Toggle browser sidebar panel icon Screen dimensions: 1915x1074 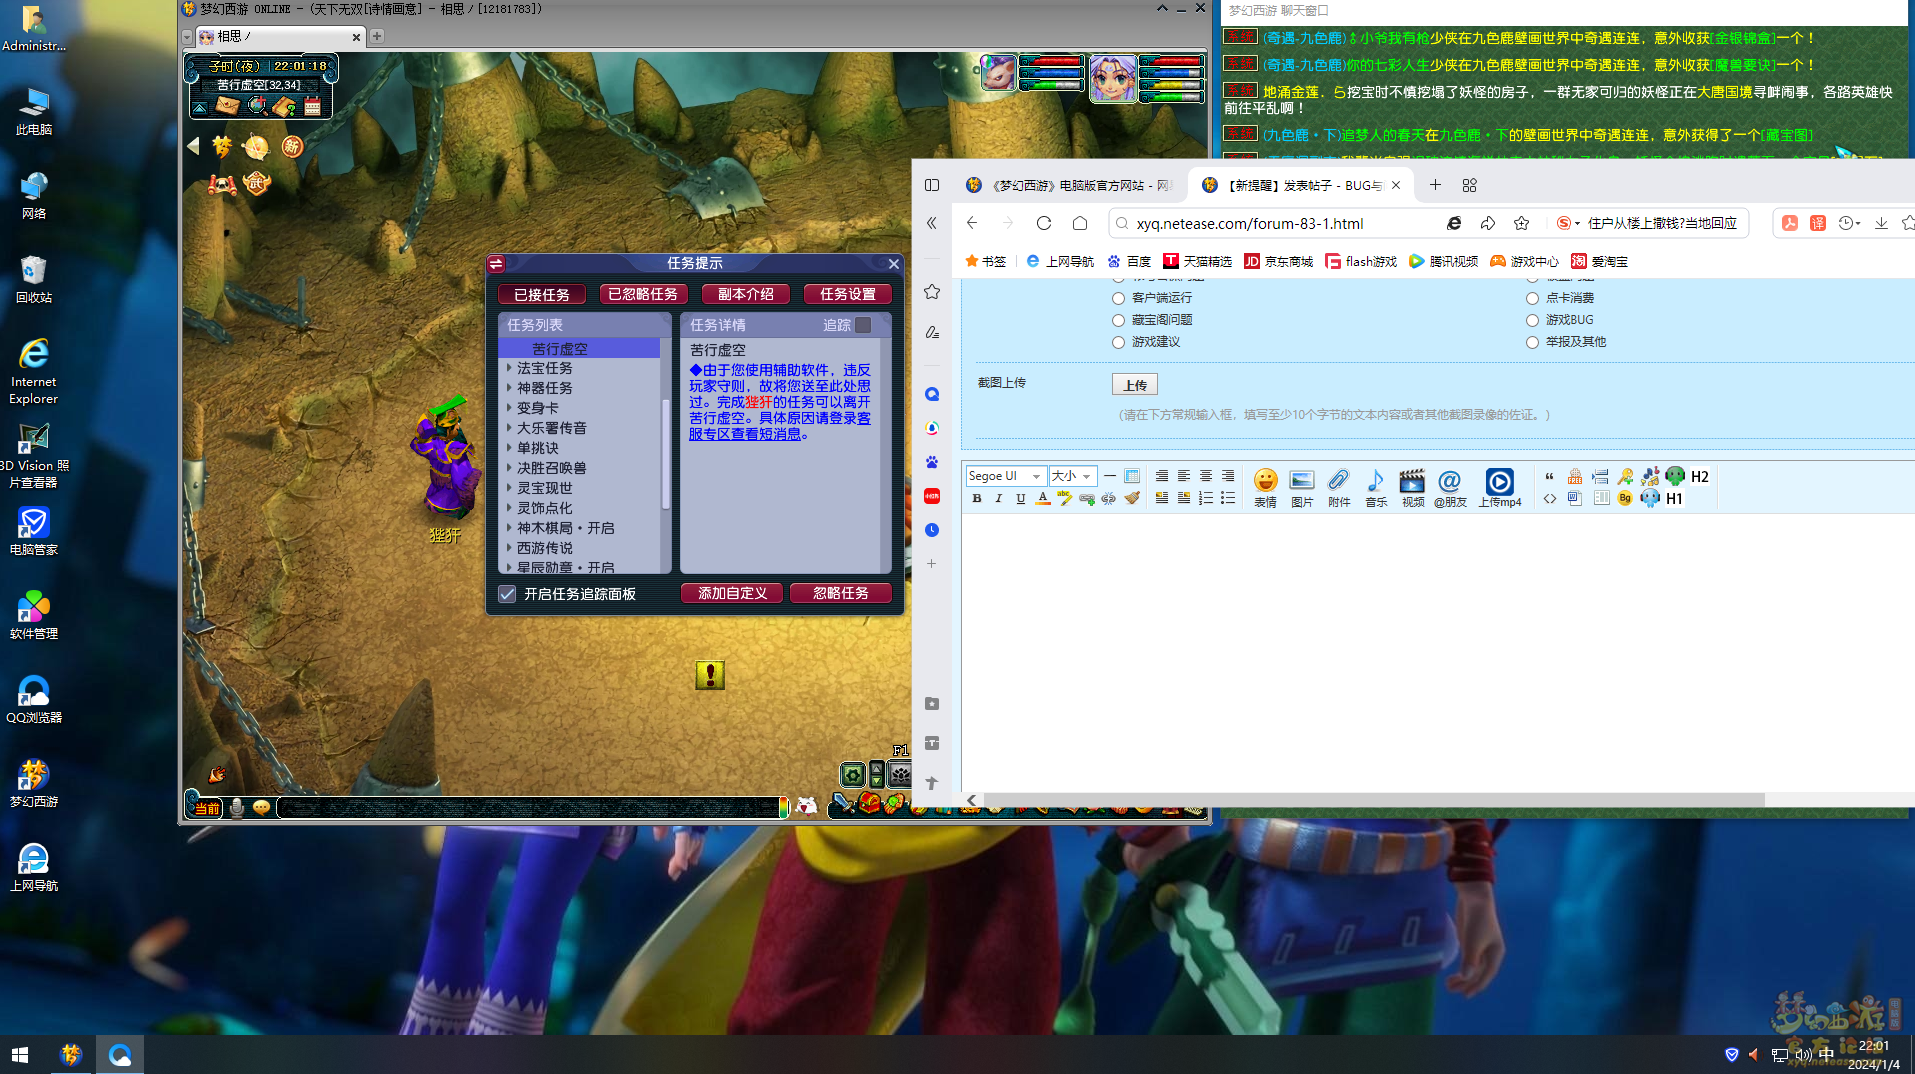(932, 185)
